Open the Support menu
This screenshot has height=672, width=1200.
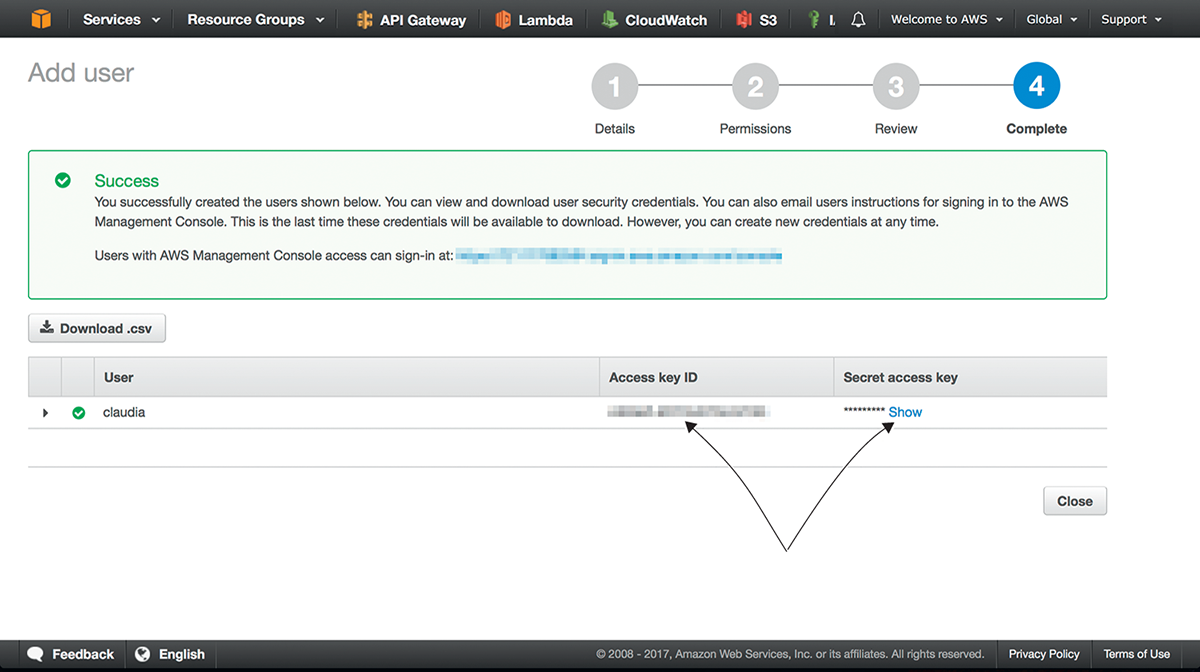[1131, 20]
